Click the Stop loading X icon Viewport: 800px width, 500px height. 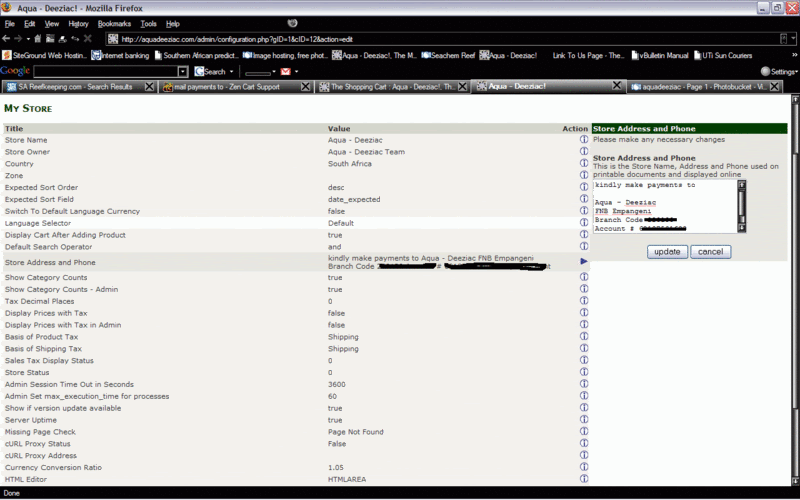[87, 39]
